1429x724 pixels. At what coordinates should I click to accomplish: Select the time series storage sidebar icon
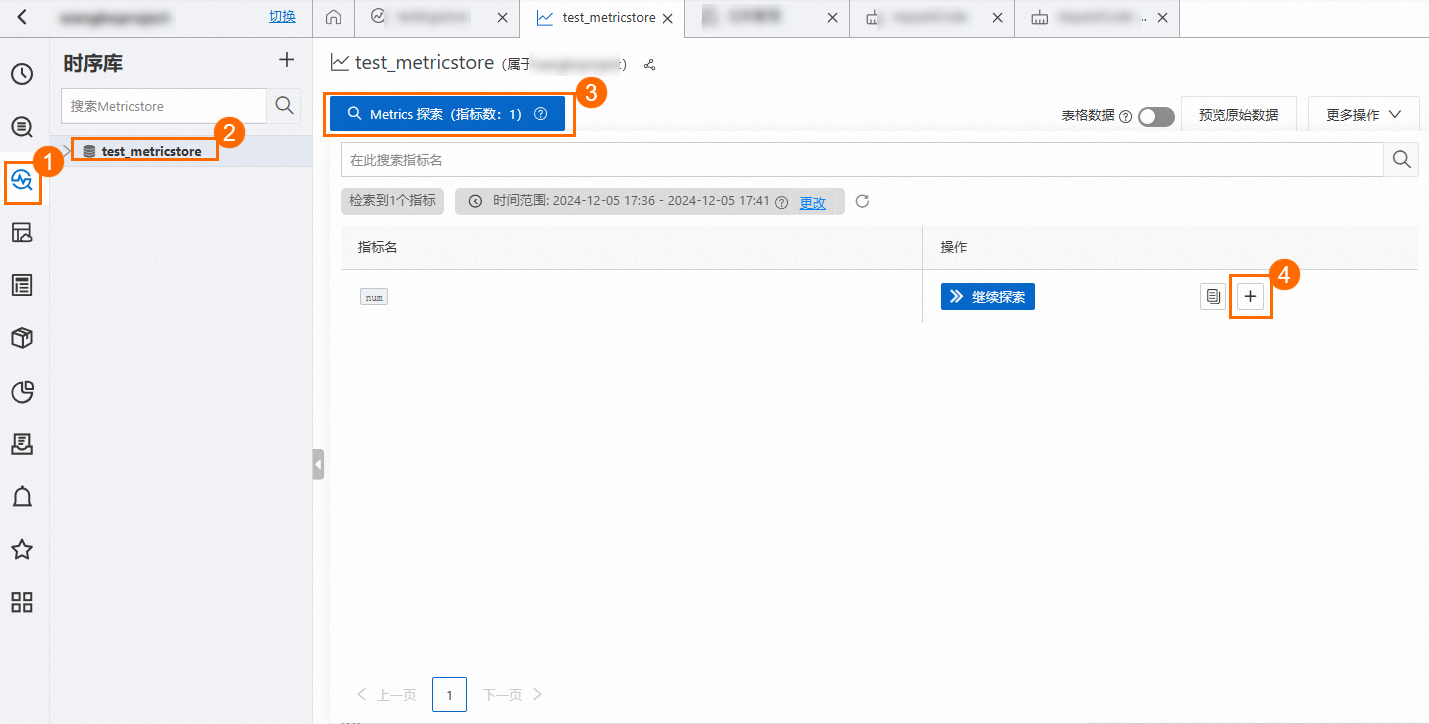click(x=22, y=180)
